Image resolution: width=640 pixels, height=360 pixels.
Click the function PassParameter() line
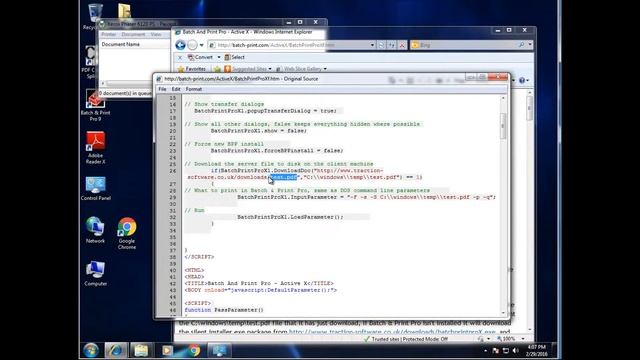pos(224,310)
